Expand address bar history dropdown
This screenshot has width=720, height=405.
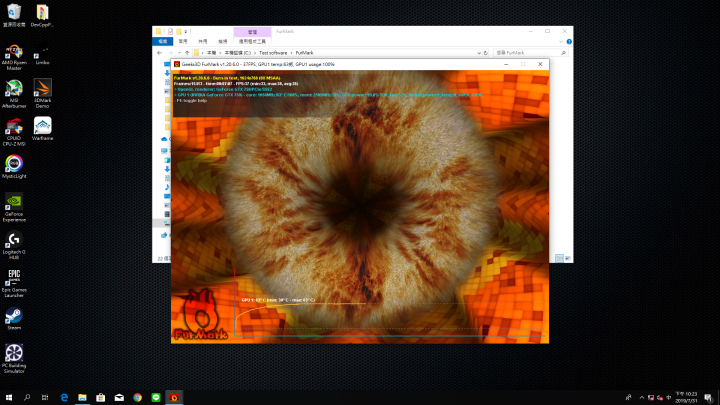click(x=479, y=53)
